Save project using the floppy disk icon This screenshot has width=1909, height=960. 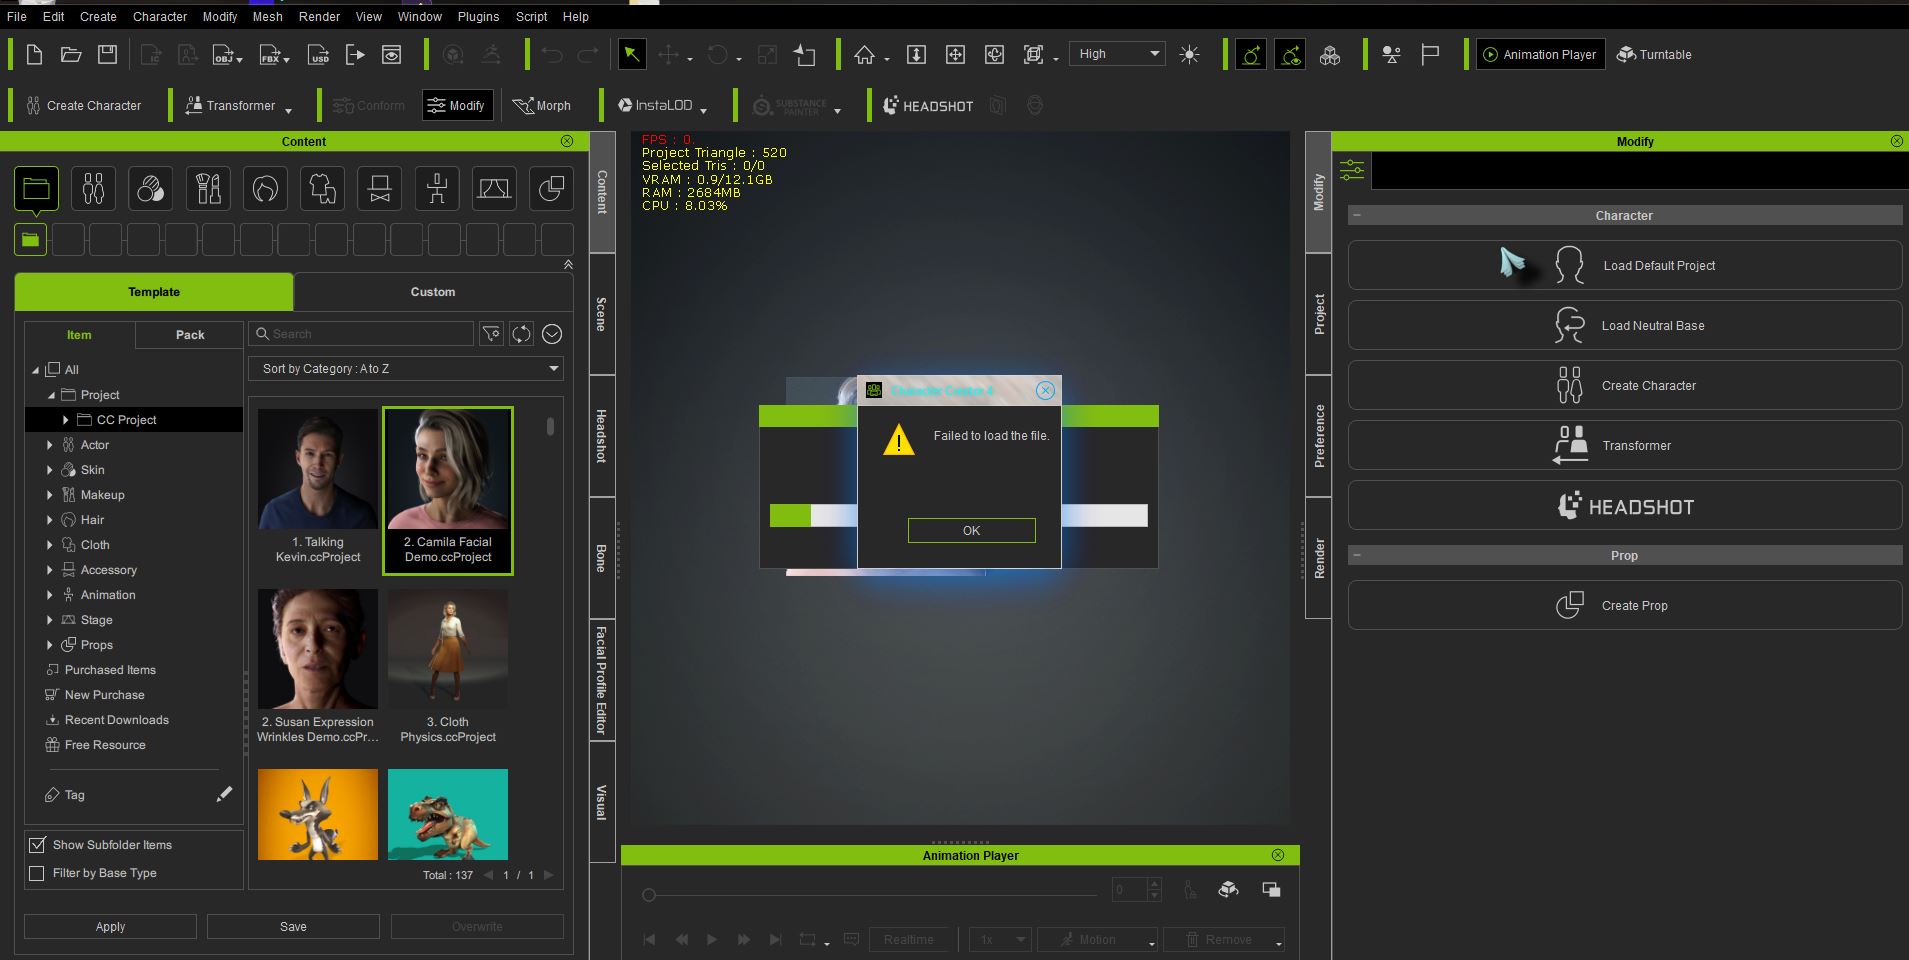coord(108,55)
